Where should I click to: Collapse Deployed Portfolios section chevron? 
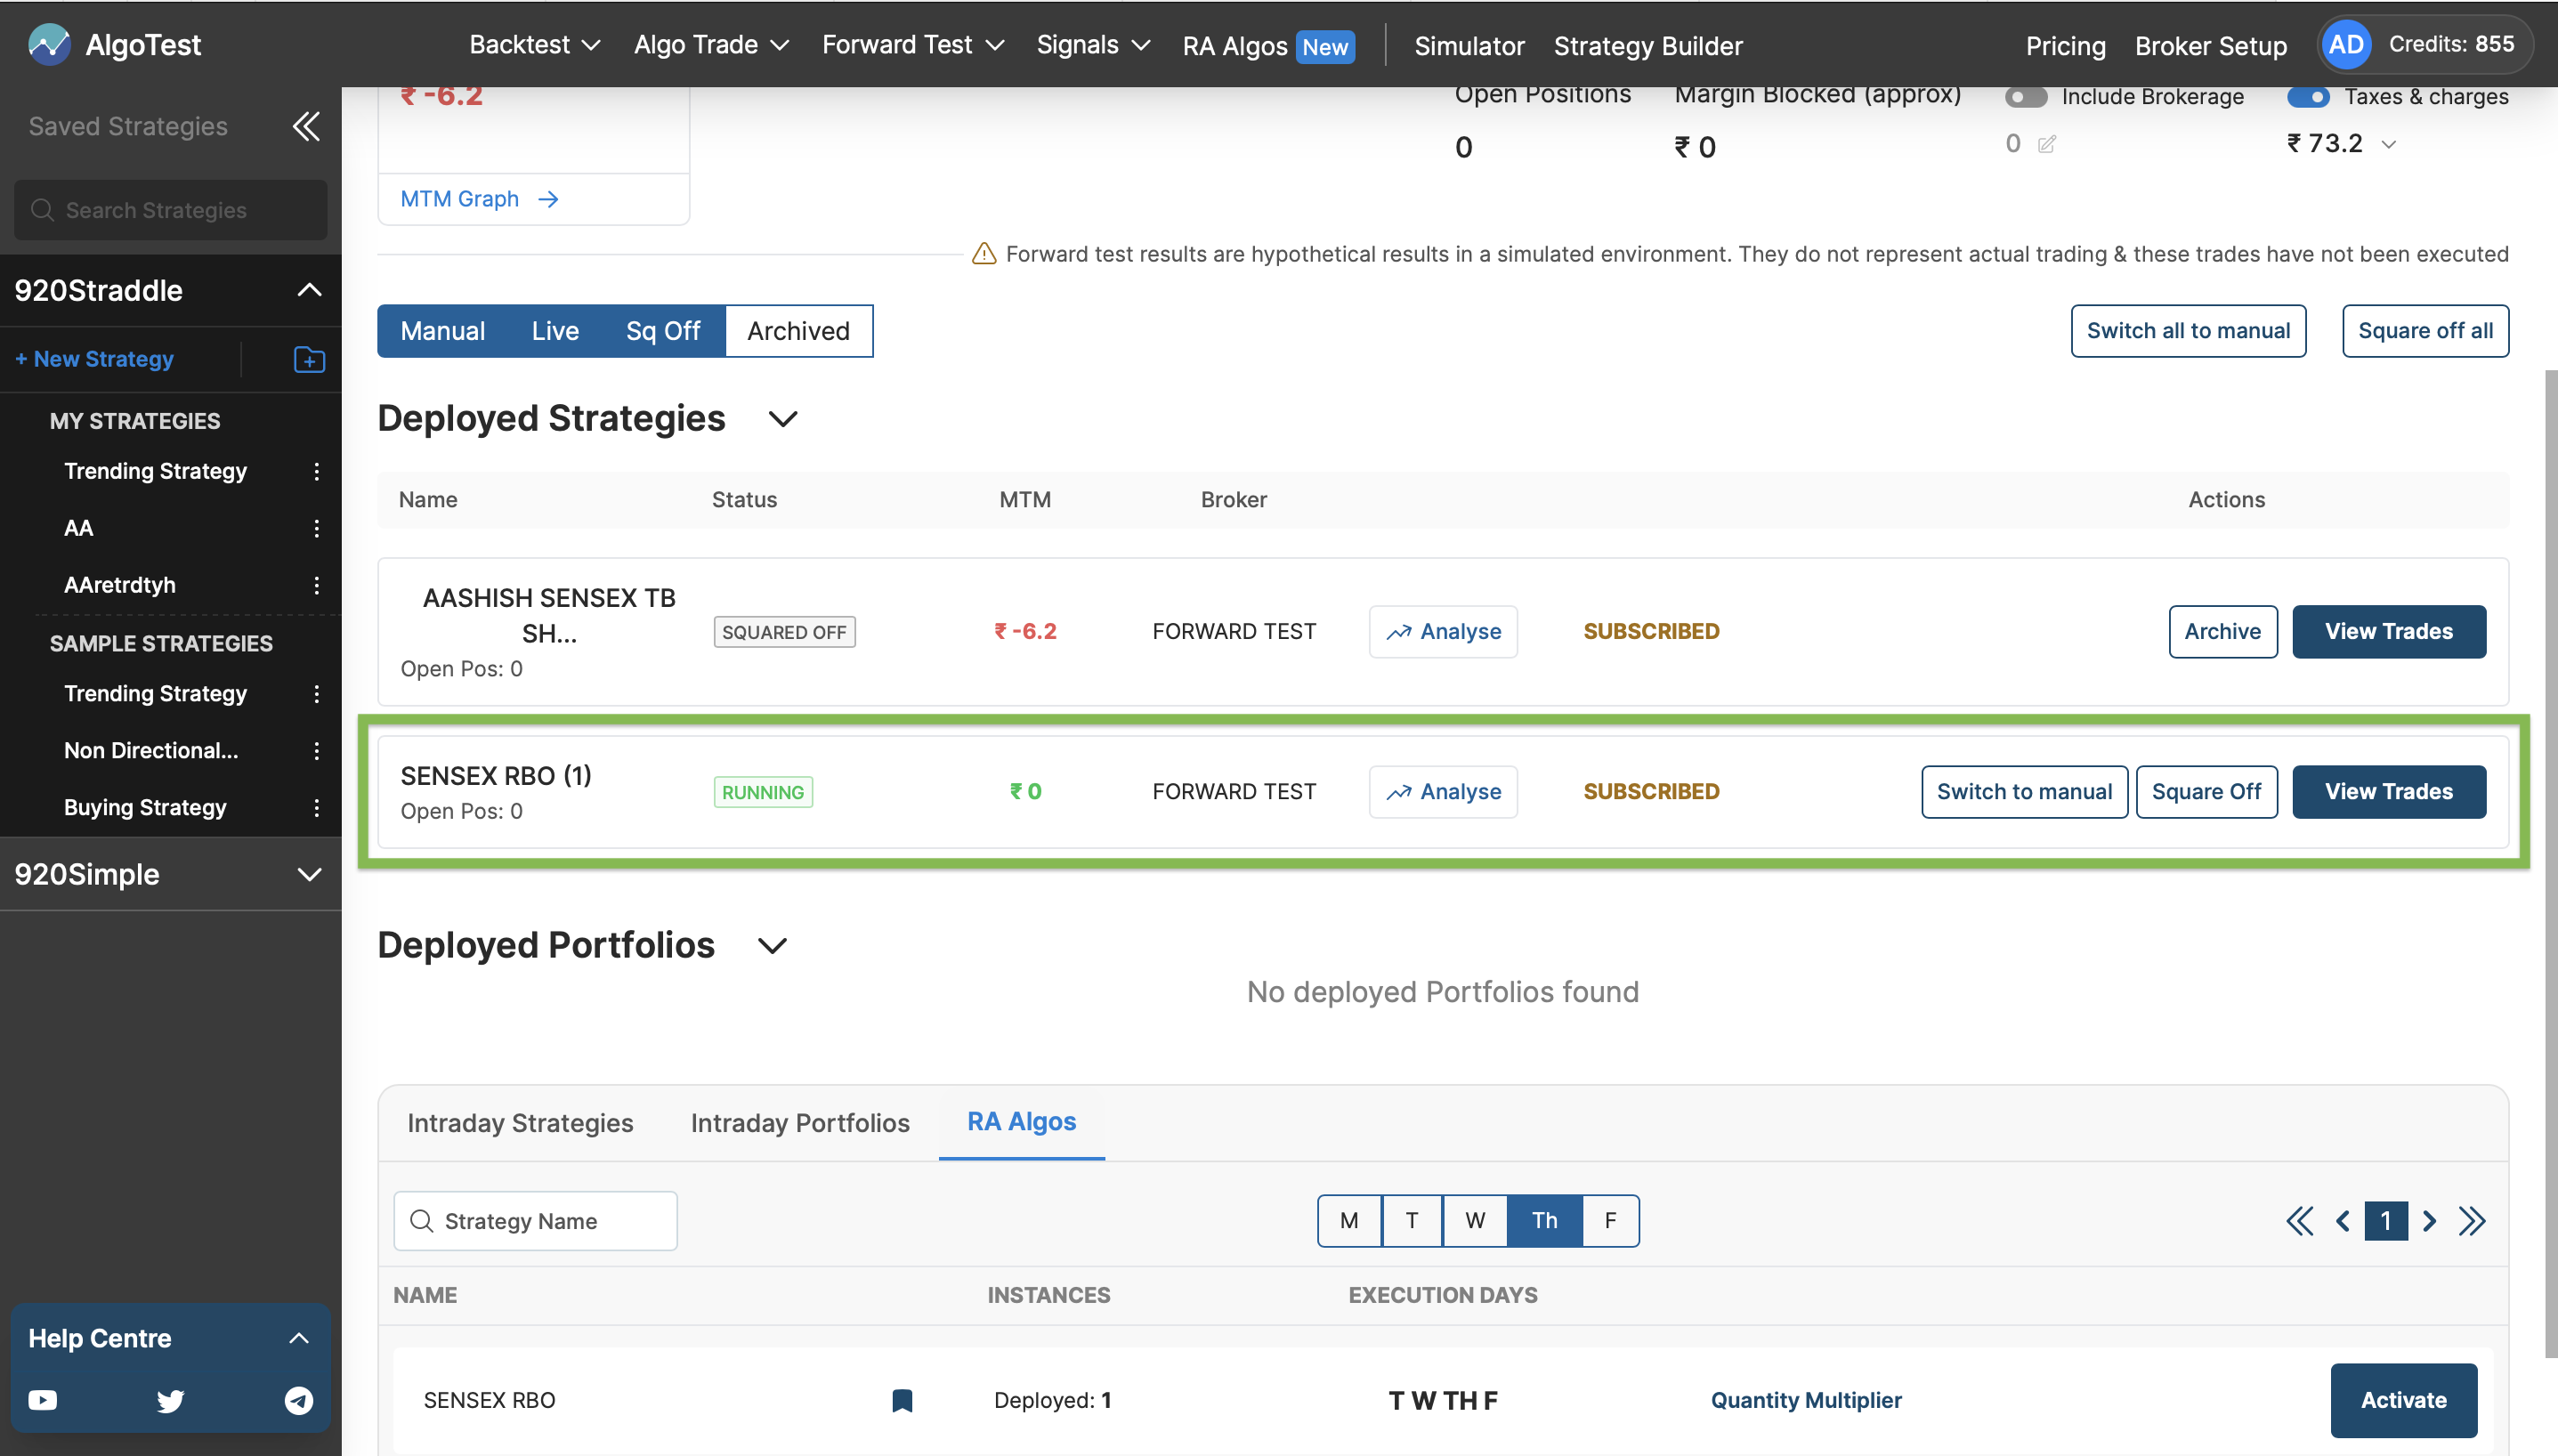click(x=773, y=946)
